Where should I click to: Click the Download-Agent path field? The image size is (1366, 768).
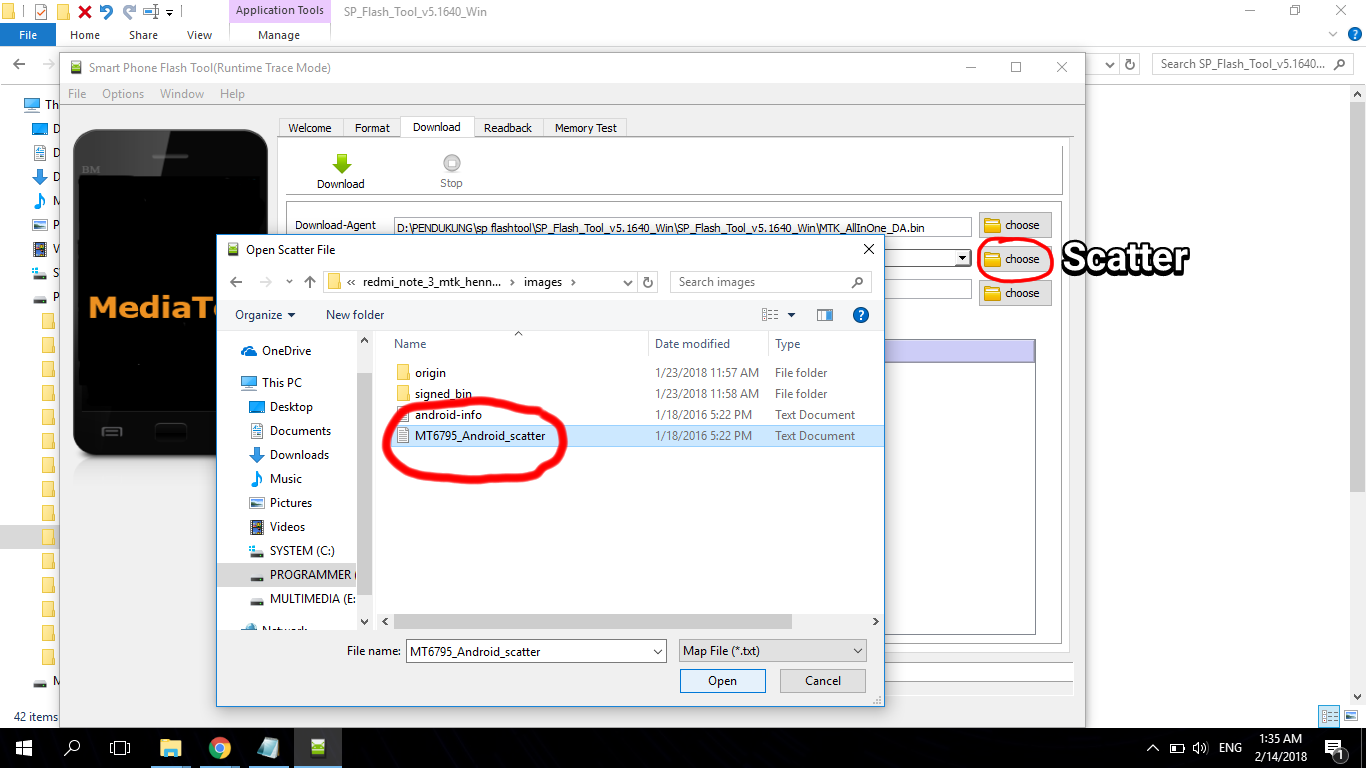[682, 227]
